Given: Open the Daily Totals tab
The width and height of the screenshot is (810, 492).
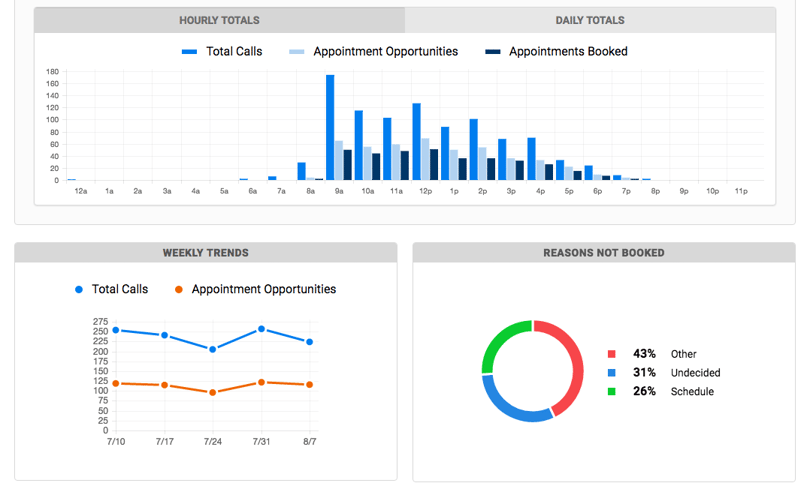Looking at the screenshot, I should click(589, 20).
